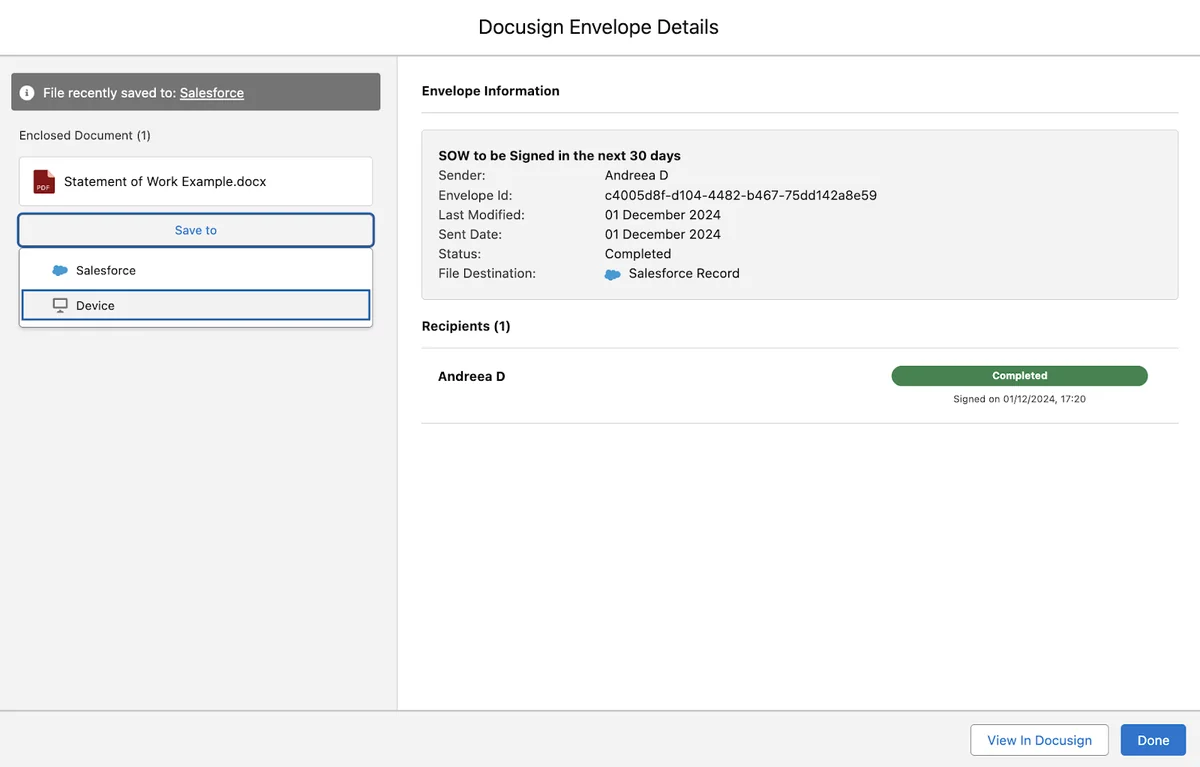Image resolution: width=1200 pixels, height=767 pixels.
Task: Click the Enclosed Document (1) label
Action: coord(85,135)
